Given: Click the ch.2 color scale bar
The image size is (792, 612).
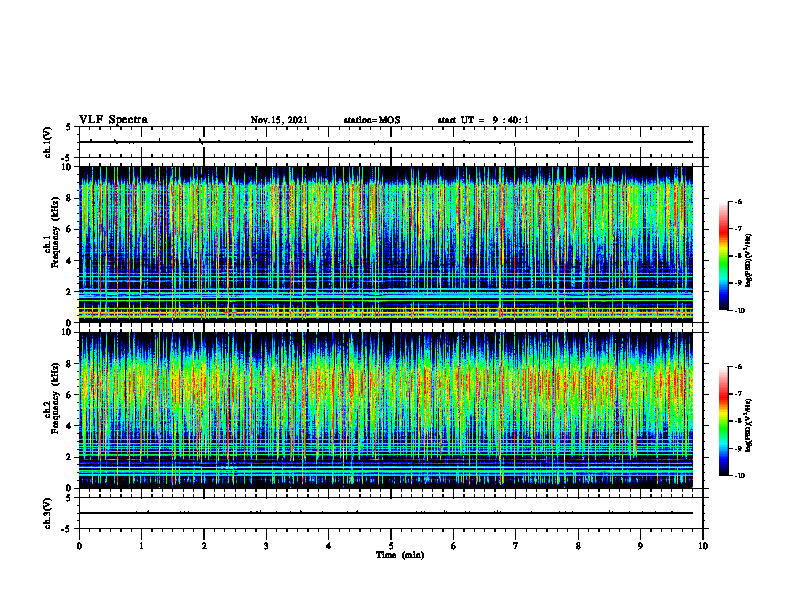Looking at the screenshot, I should 723,421.
